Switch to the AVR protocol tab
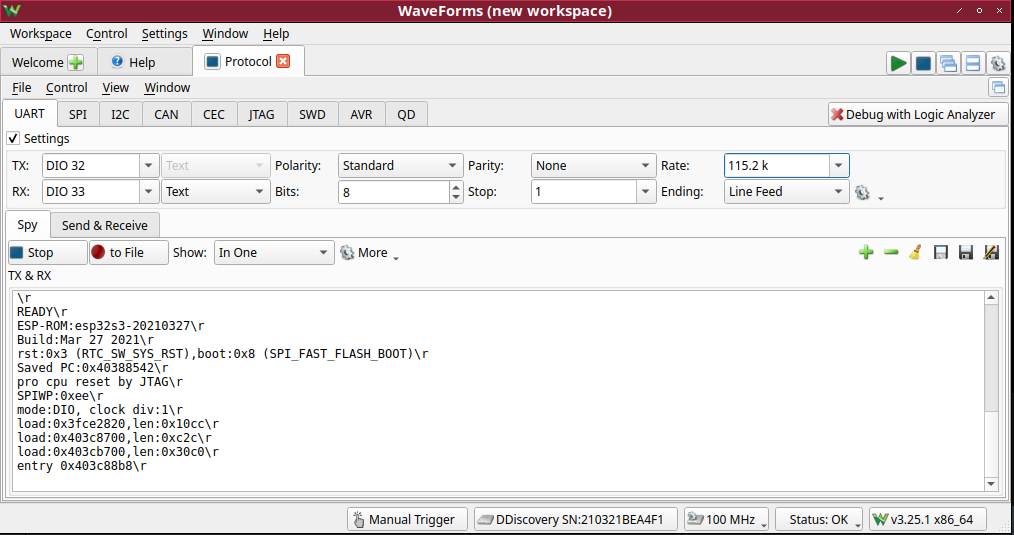The width and height of the screenshot is (1014, 535). click(x=361, y=115)
